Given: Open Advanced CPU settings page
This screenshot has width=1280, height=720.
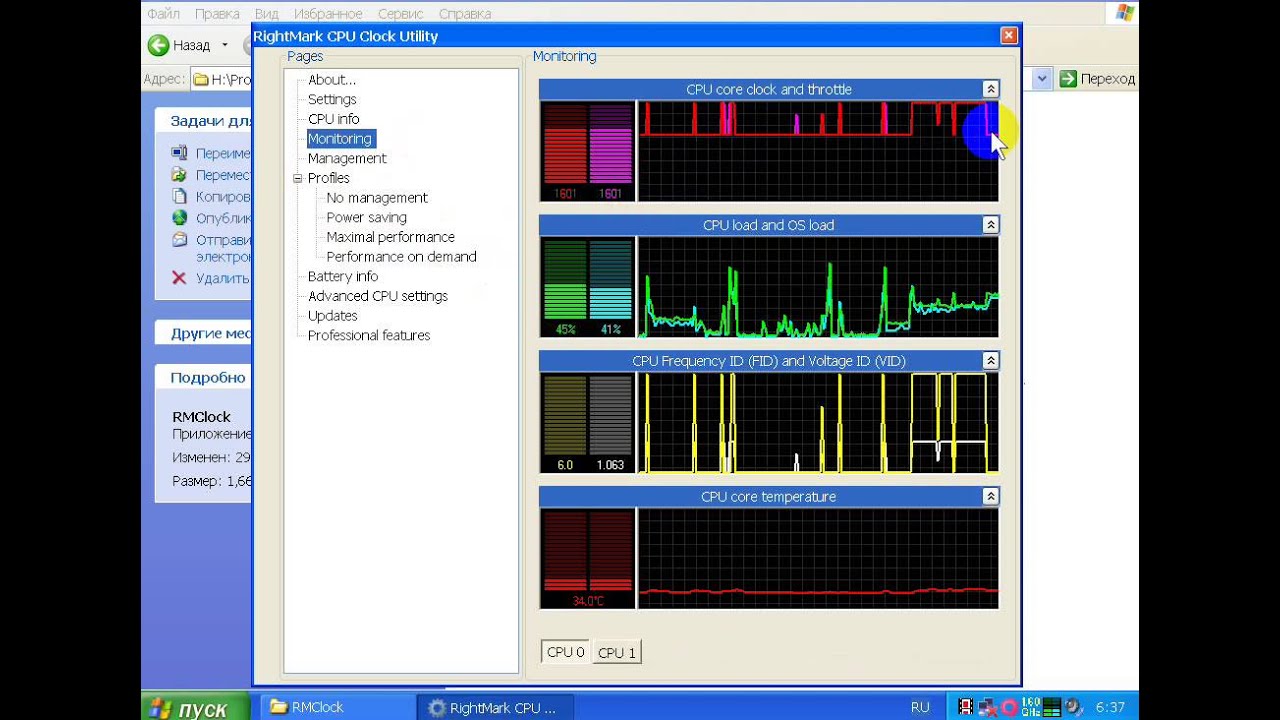Looking at the screenshot, I should 378,296.
